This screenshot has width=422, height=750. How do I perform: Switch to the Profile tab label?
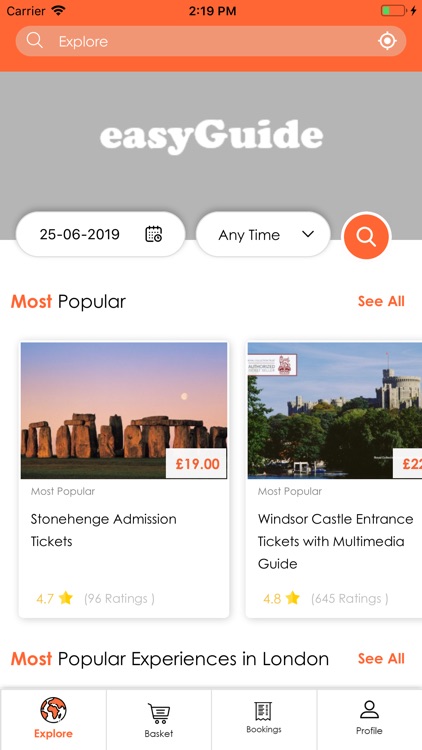[369, 731]
